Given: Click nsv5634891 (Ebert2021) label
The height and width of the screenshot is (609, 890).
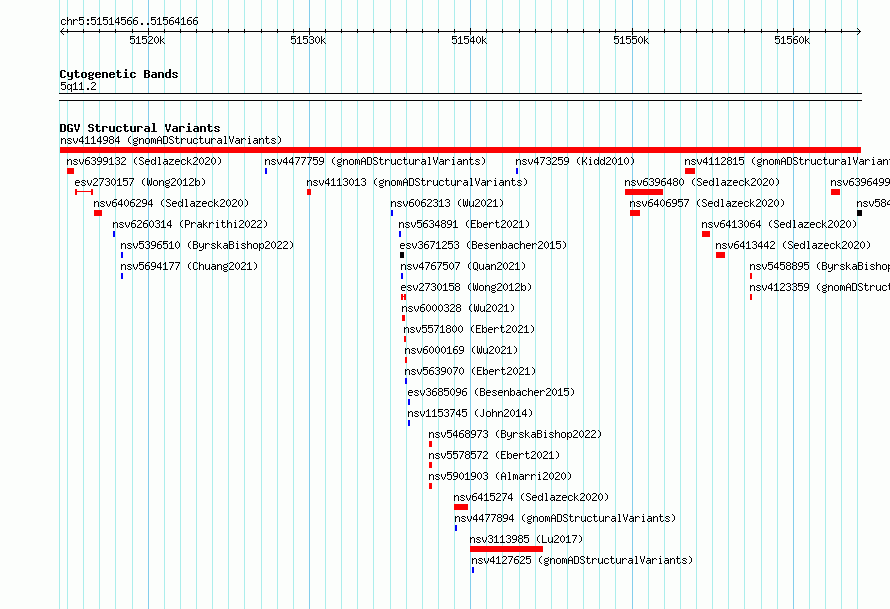Looking at the screenshot, I should click(464, 224).
